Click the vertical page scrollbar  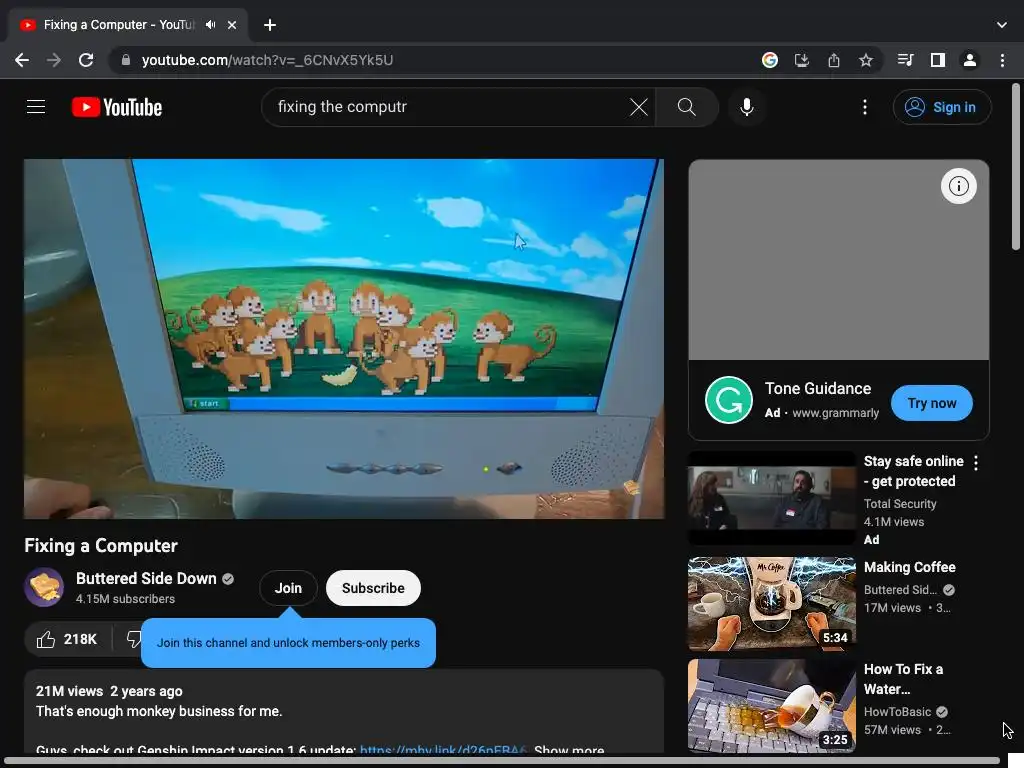point(1016,167)
